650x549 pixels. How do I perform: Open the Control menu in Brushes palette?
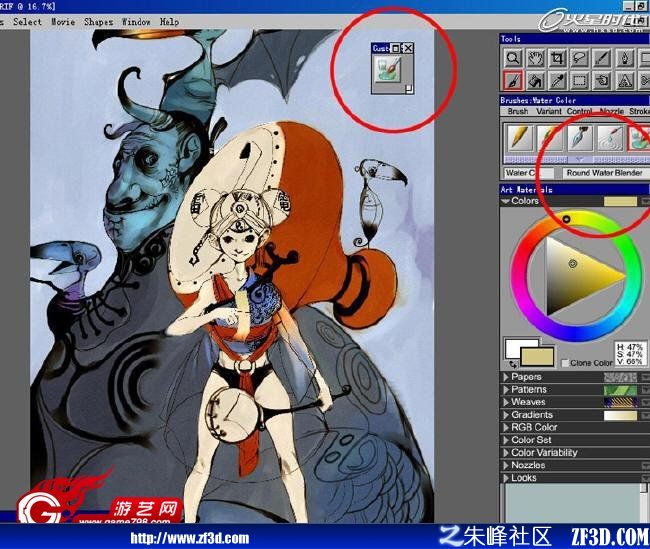[580, 111]
